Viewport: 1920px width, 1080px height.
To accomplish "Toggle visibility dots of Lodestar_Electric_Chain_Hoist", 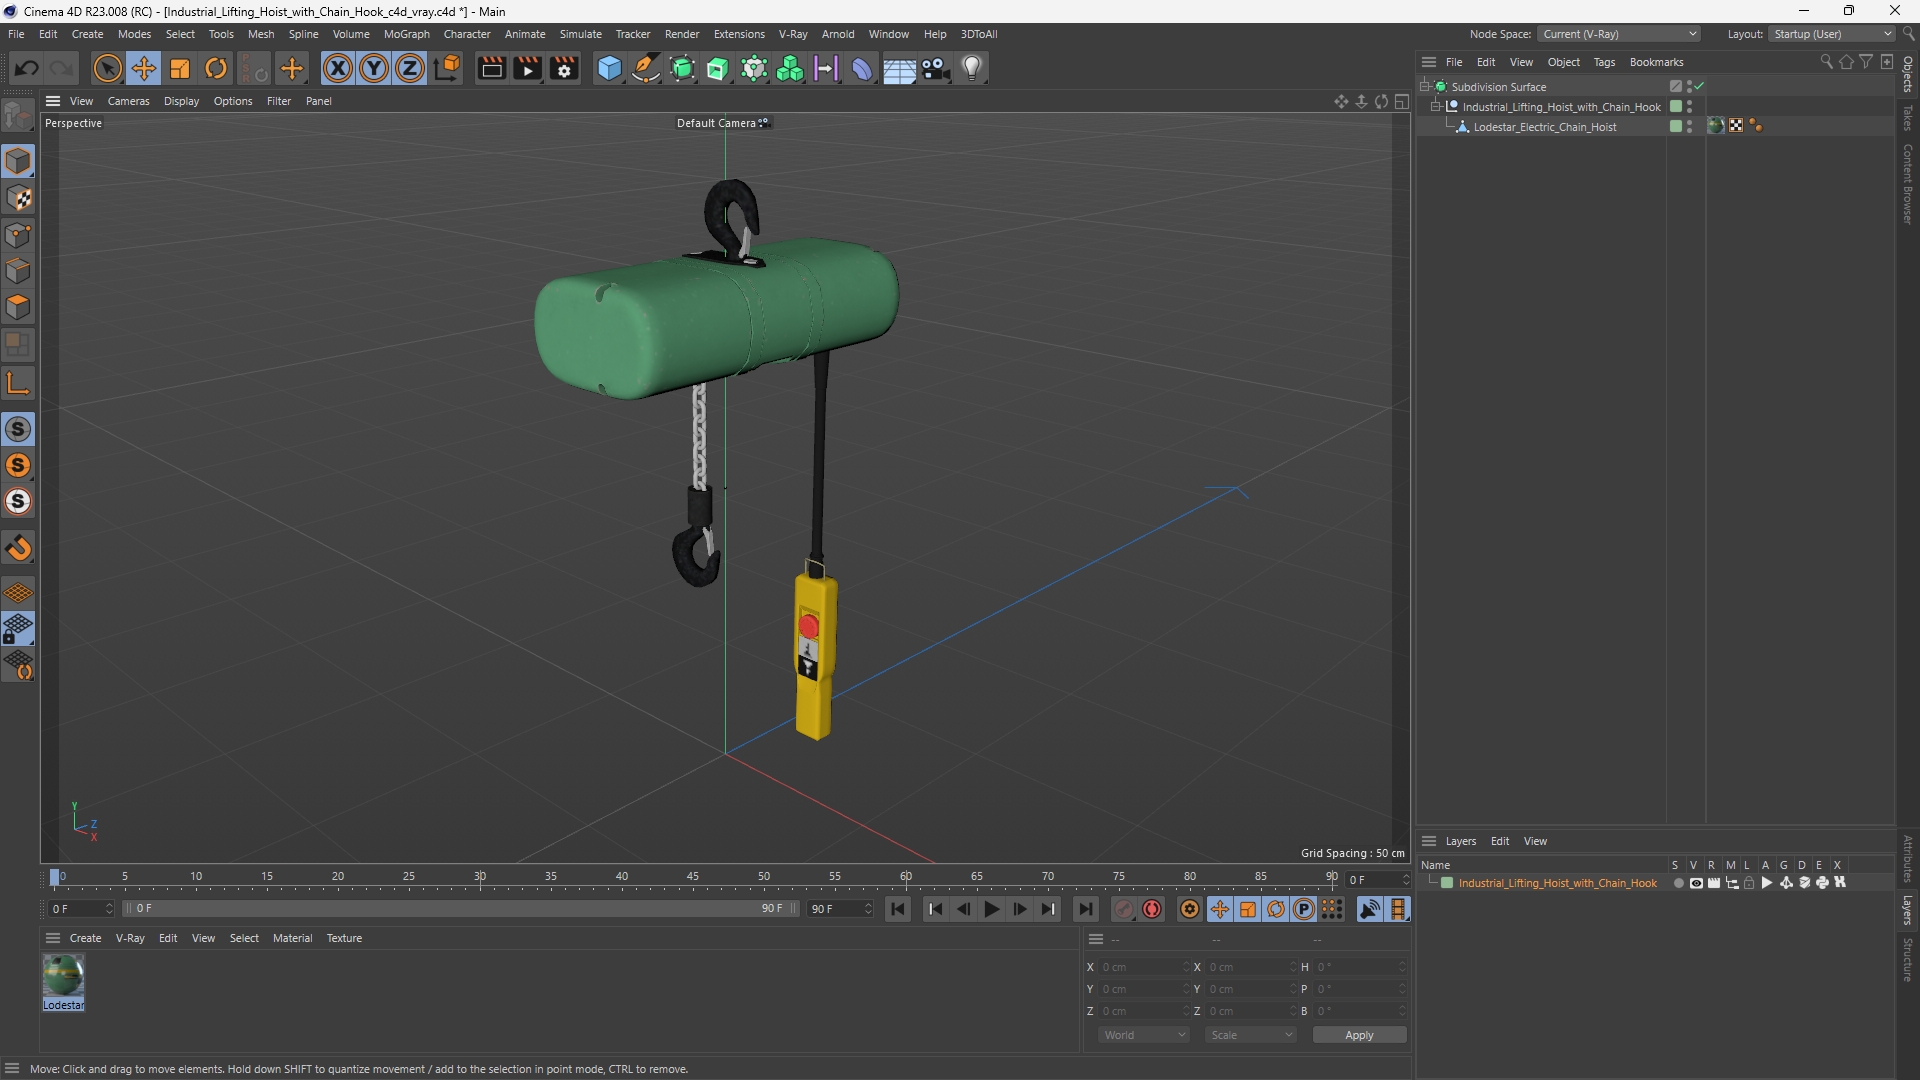I will pos(1689,127).
